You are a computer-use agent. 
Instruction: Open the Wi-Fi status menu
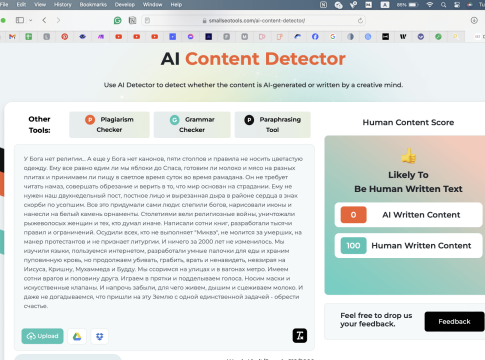click(x=430, y=5)
